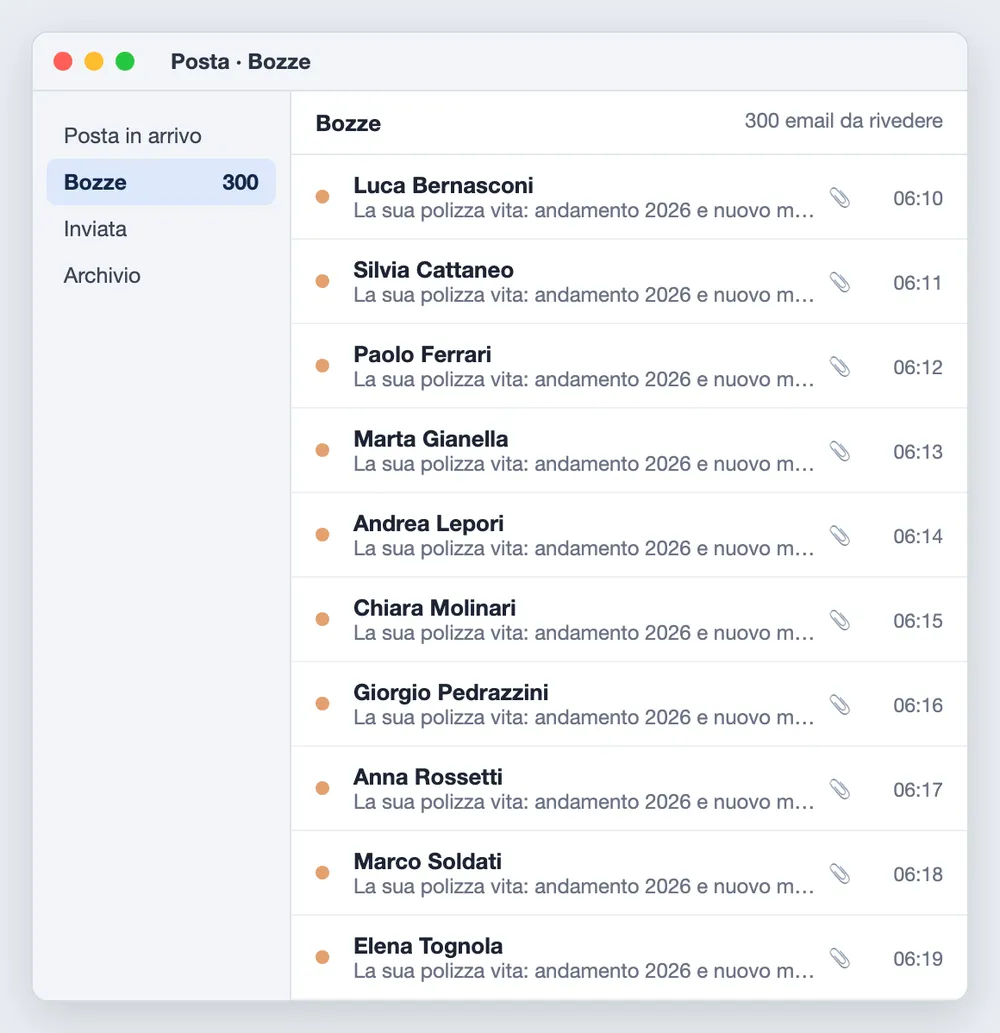Click subject line under Elena Tognola
Screen dimensions: 1000x1033
[584, 971]
